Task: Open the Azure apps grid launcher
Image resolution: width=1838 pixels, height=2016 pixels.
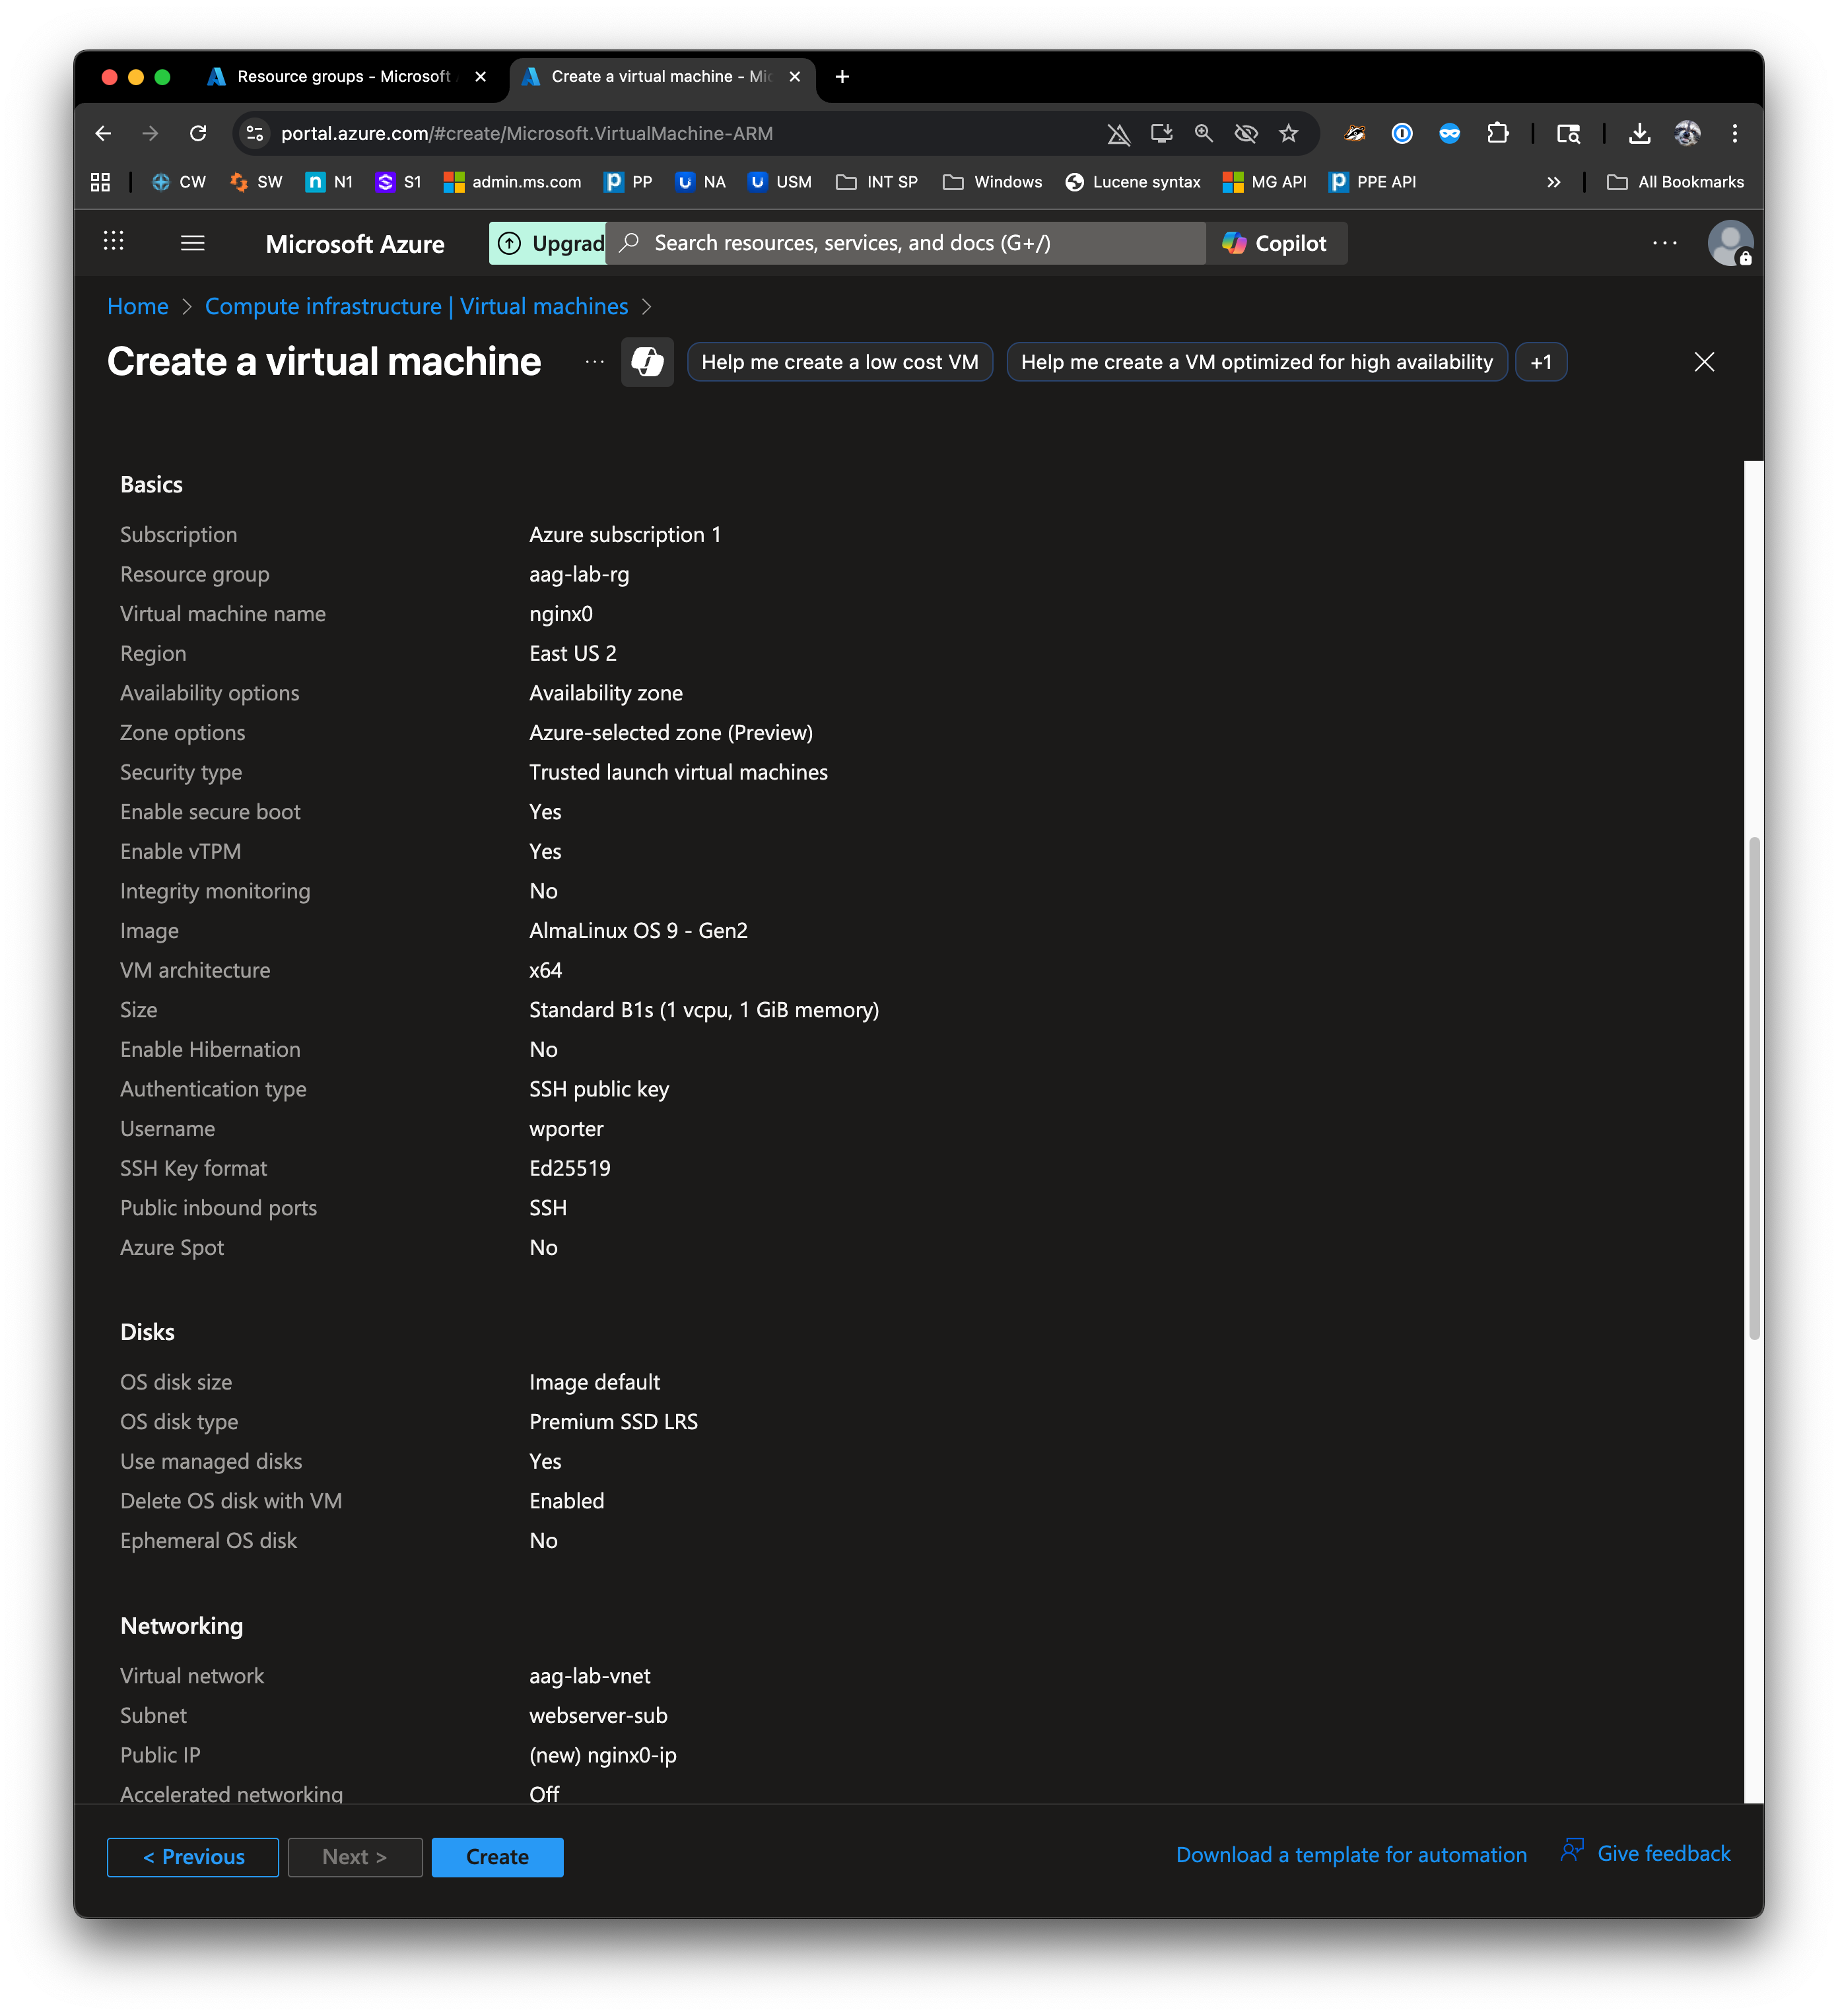Action: [x=114, y=242]
